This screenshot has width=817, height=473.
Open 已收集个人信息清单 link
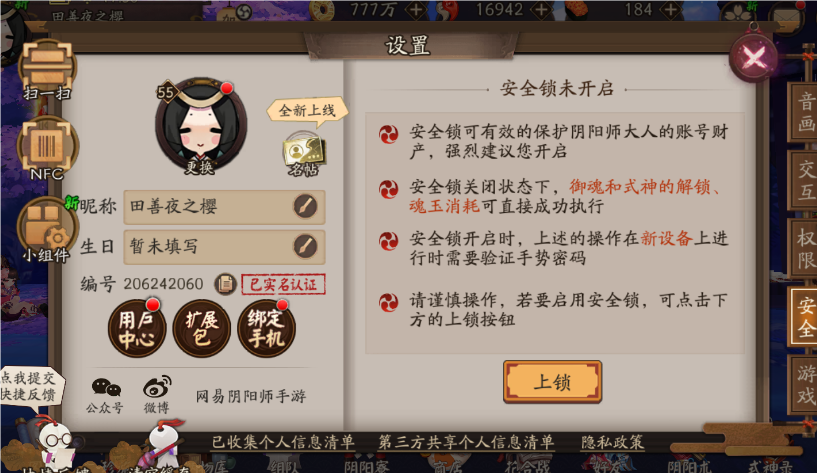(283, 442)
